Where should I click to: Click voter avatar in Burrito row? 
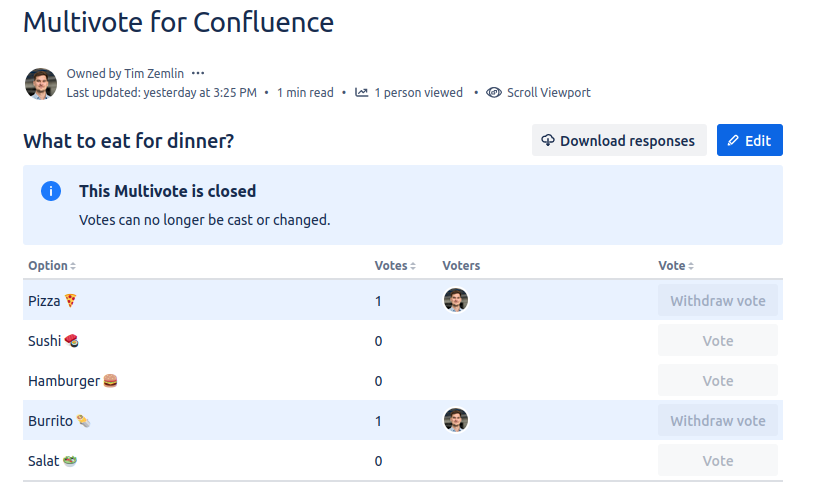[x=456, y=420]
